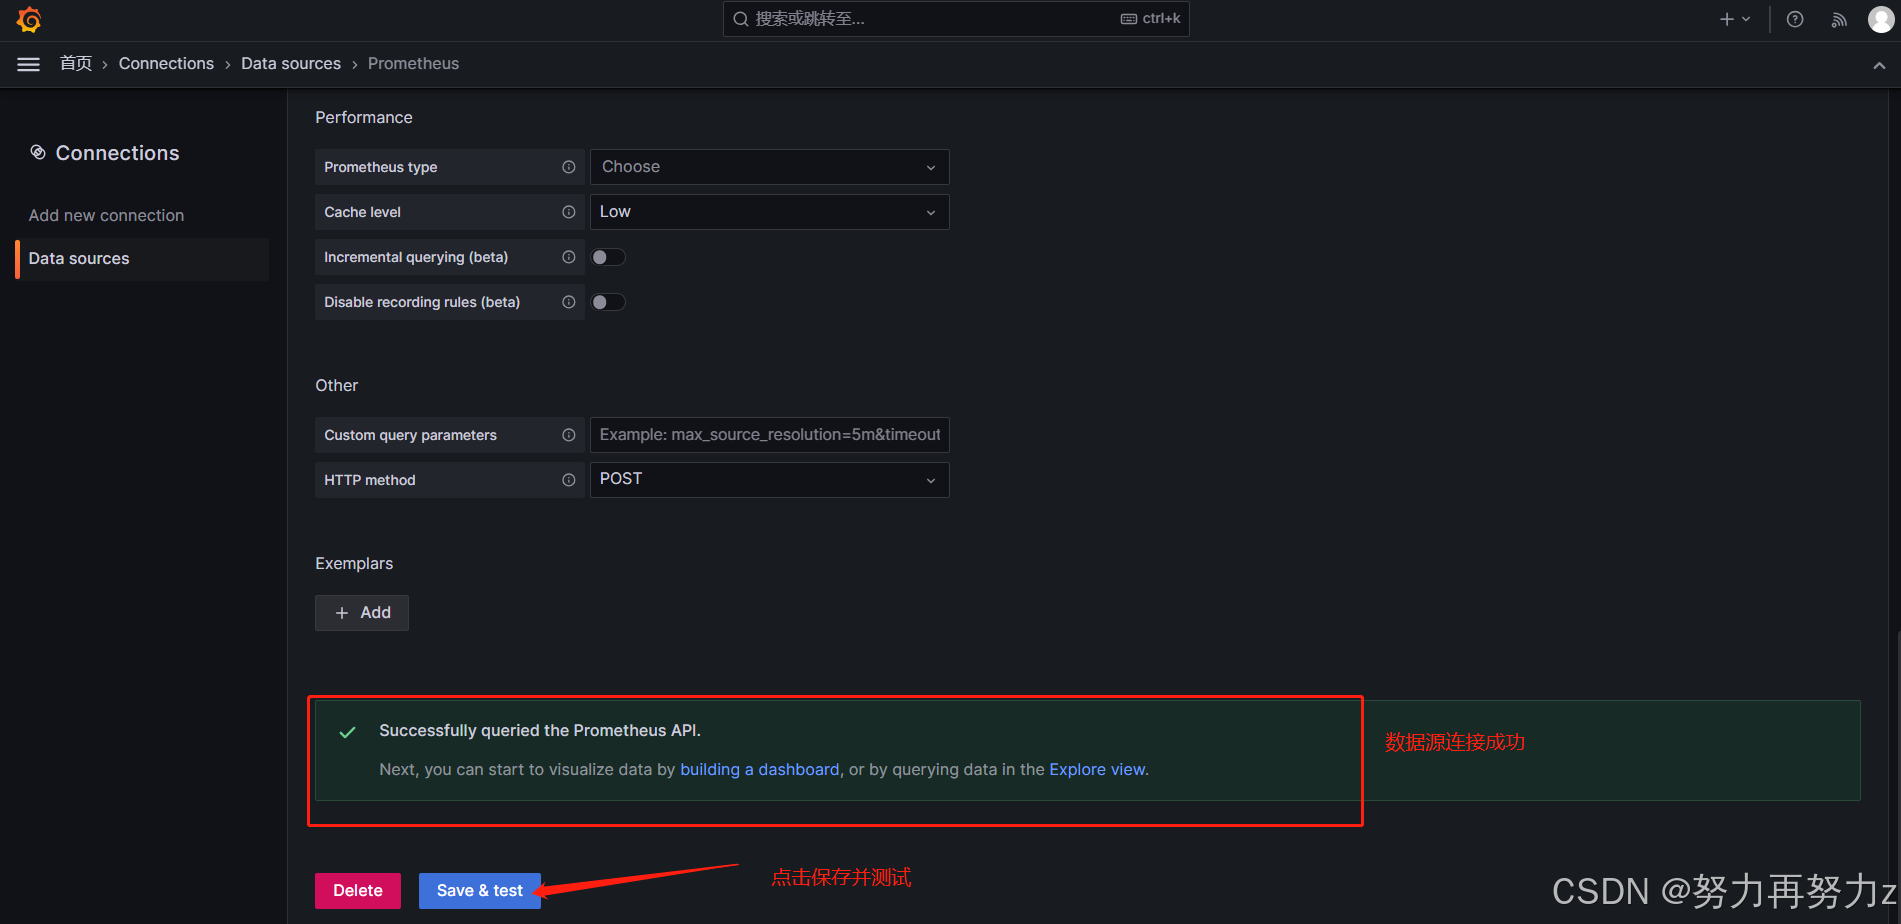
Task: Go to Data sources breadcrumb
Action: [291, 63]
